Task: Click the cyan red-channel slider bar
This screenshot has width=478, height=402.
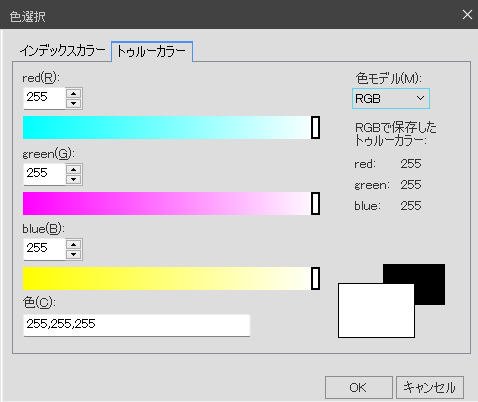Action: click(x=171, y=127)
